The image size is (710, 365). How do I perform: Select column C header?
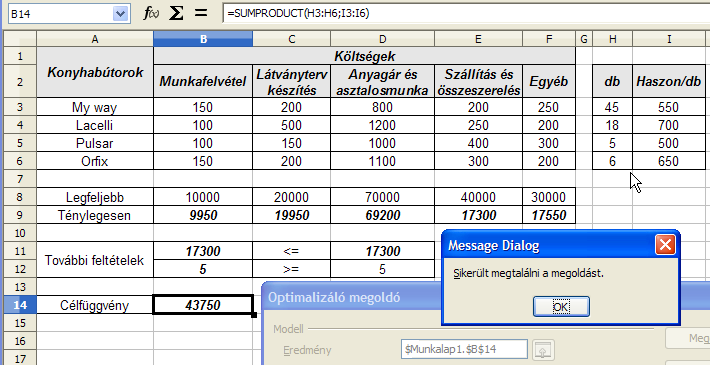[292, 39]
